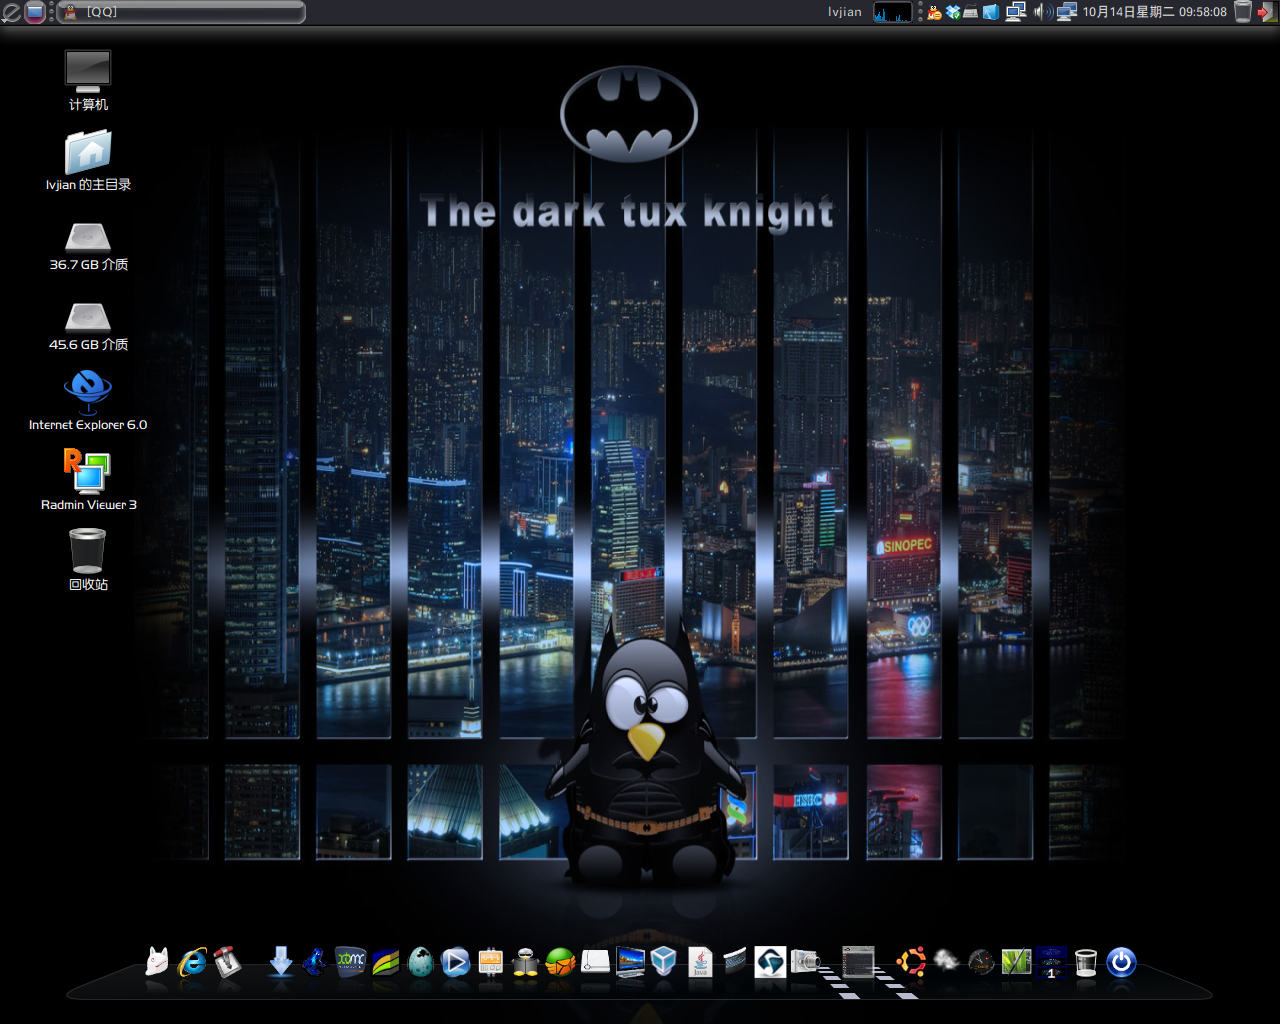Adjust volume via speaker tray icon
This screenshot has width=1280, height=1024.
tap(1041, 12)
